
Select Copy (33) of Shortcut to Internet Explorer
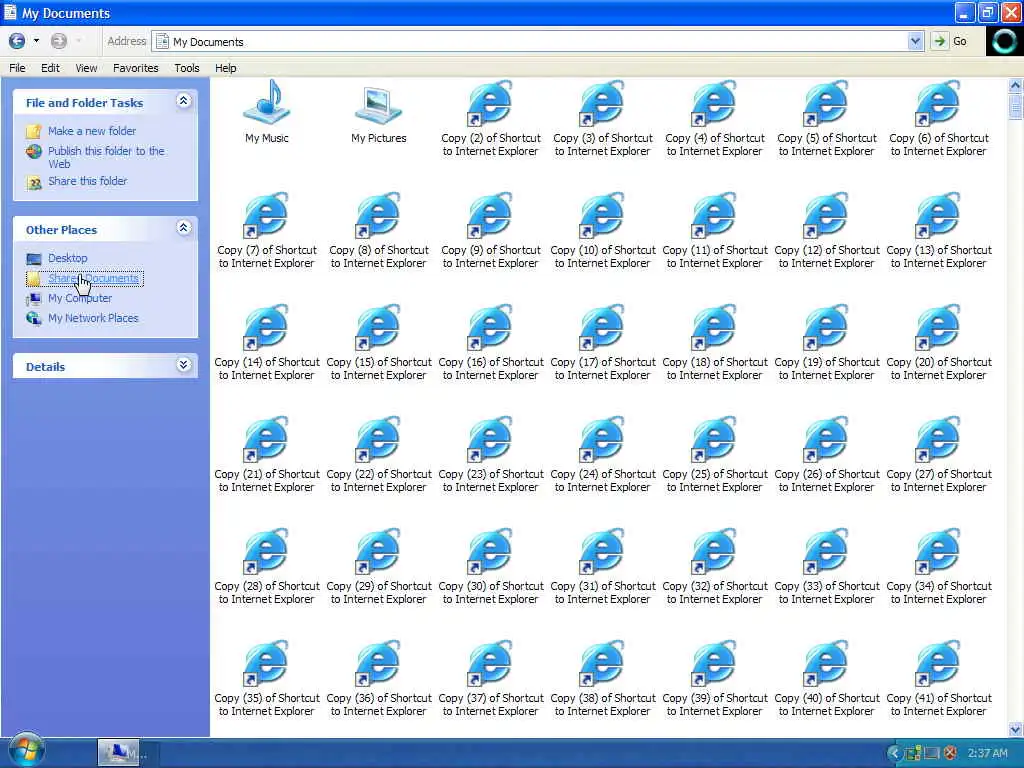[827, 566]
